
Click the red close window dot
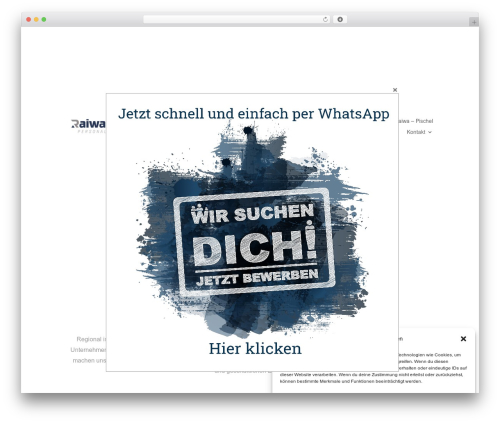(x=29, y=19)
